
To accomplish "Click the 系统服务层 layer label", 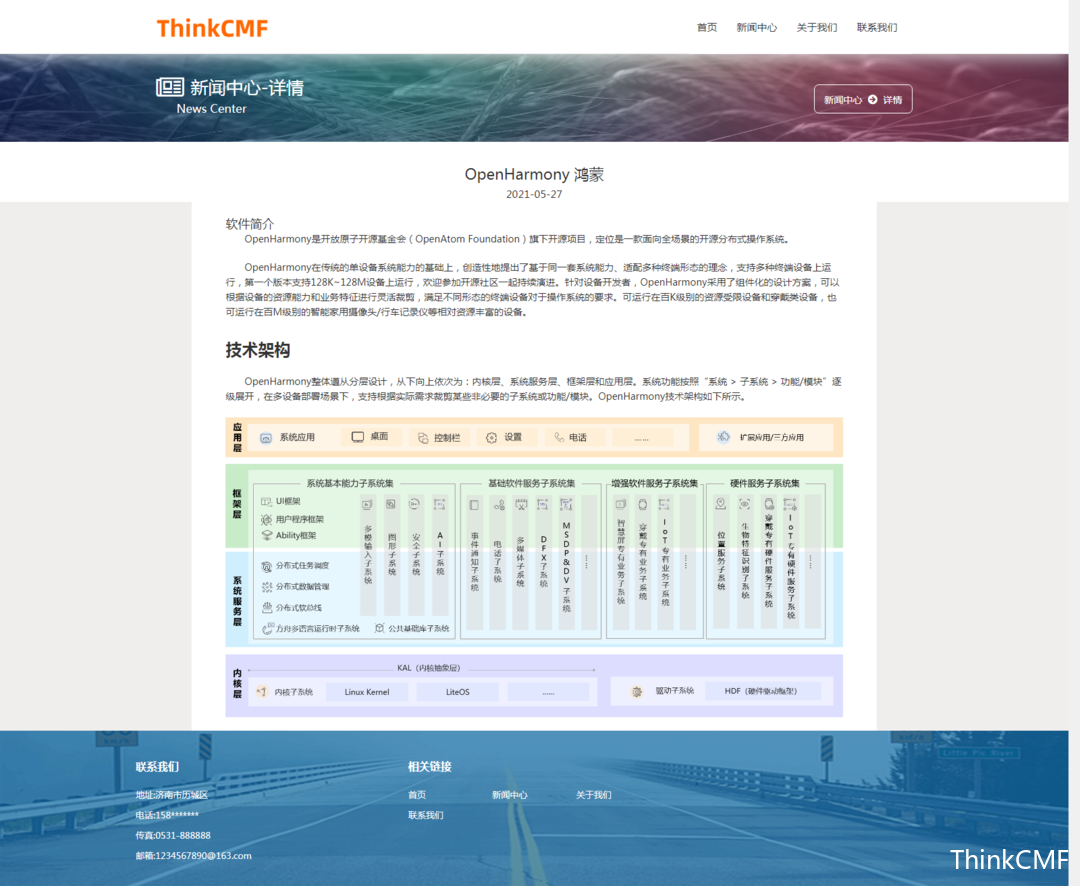I will [237, 601].
